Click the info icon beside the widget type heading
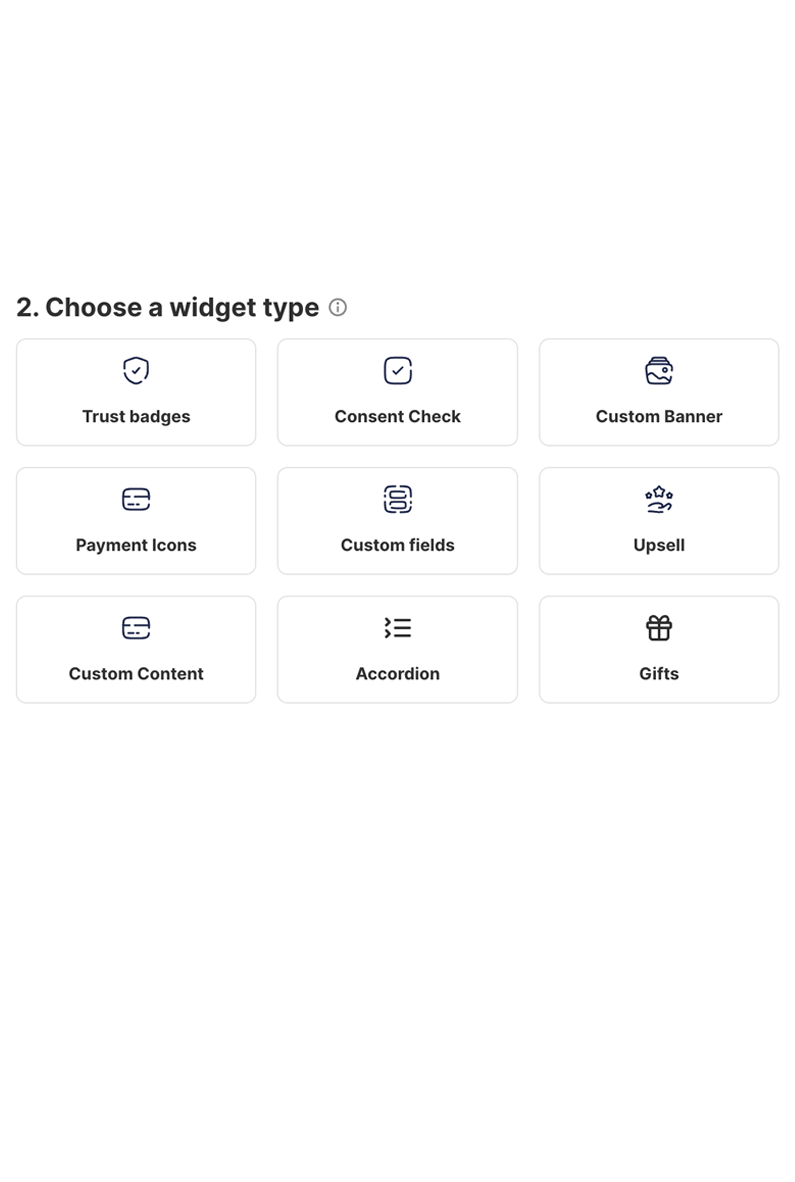795x1182 pixels. pos(338,308)
